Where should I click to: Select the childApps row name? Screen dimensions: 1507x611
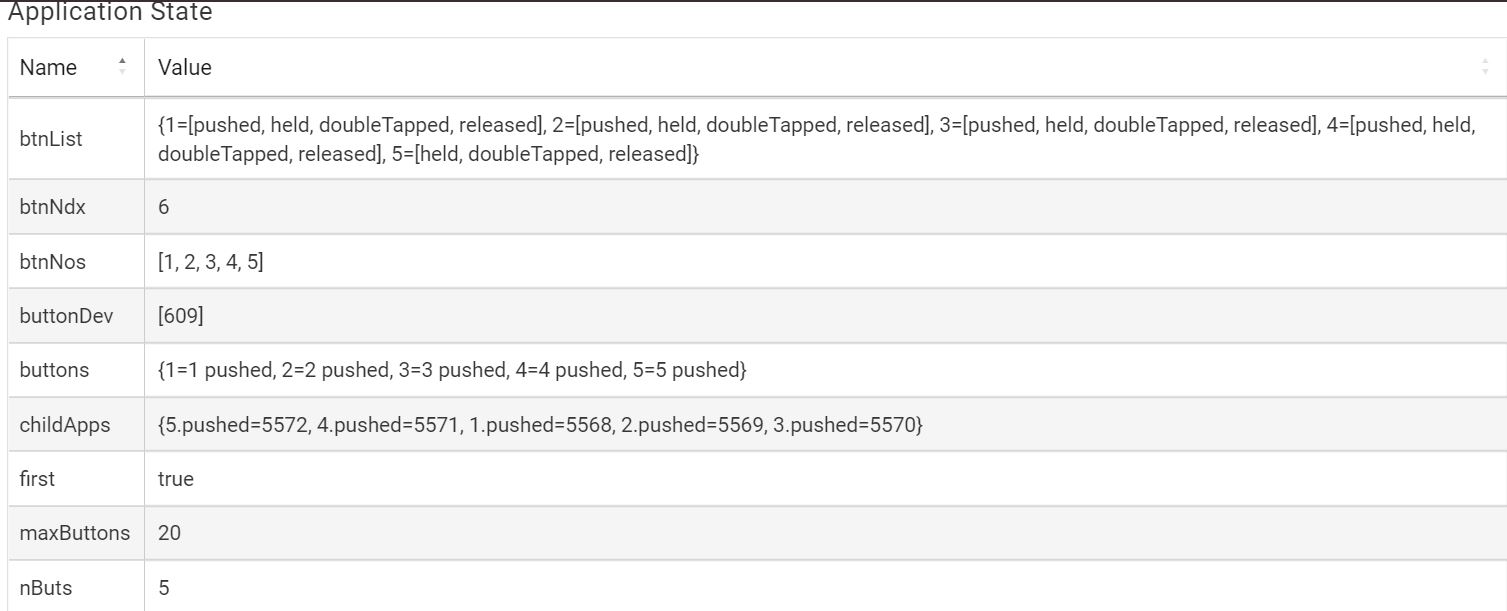pyautogui.click(x=65, y=425)
